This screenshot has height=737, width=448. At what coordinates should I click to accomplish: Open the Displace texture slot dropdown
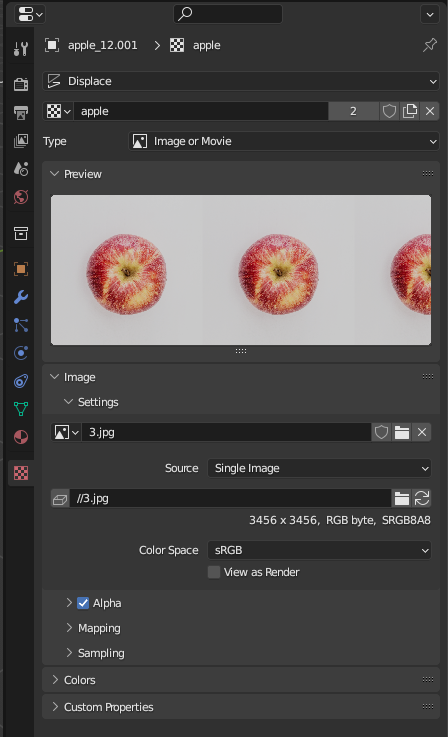241,81
